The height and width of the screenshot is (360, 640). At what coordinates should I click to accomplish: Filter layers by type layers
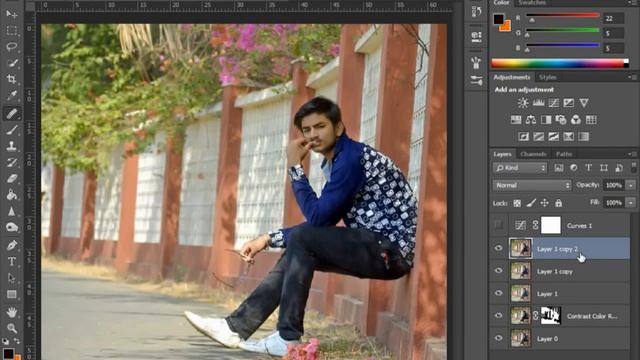coord(589,168)
